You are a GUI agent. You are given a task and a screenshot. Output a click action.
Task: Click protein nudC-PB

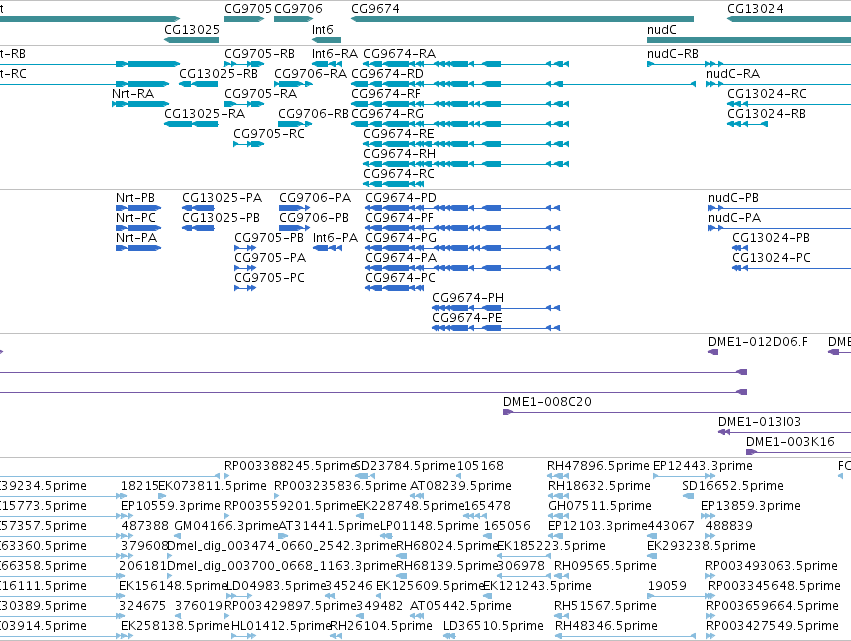pyautogui.click(x=733, y=198)
